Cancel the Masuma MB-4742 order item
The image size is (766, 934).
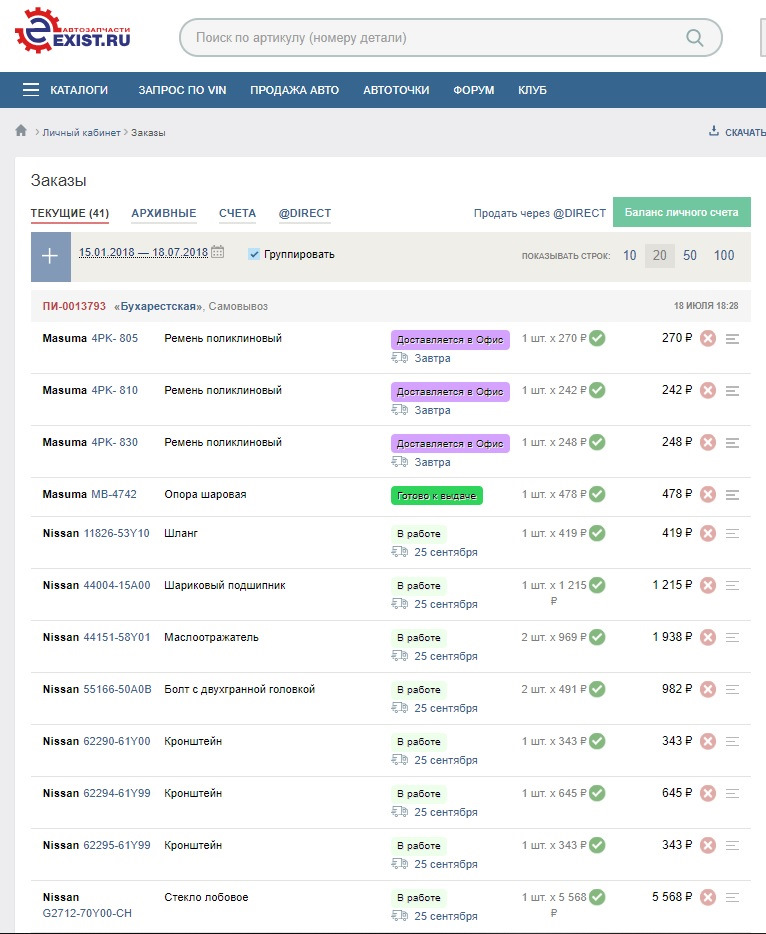coord(708,494)
